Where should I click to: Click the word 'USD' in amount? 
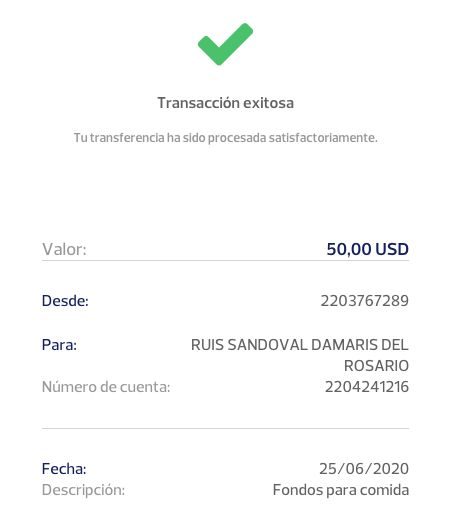tap(392, 249)
